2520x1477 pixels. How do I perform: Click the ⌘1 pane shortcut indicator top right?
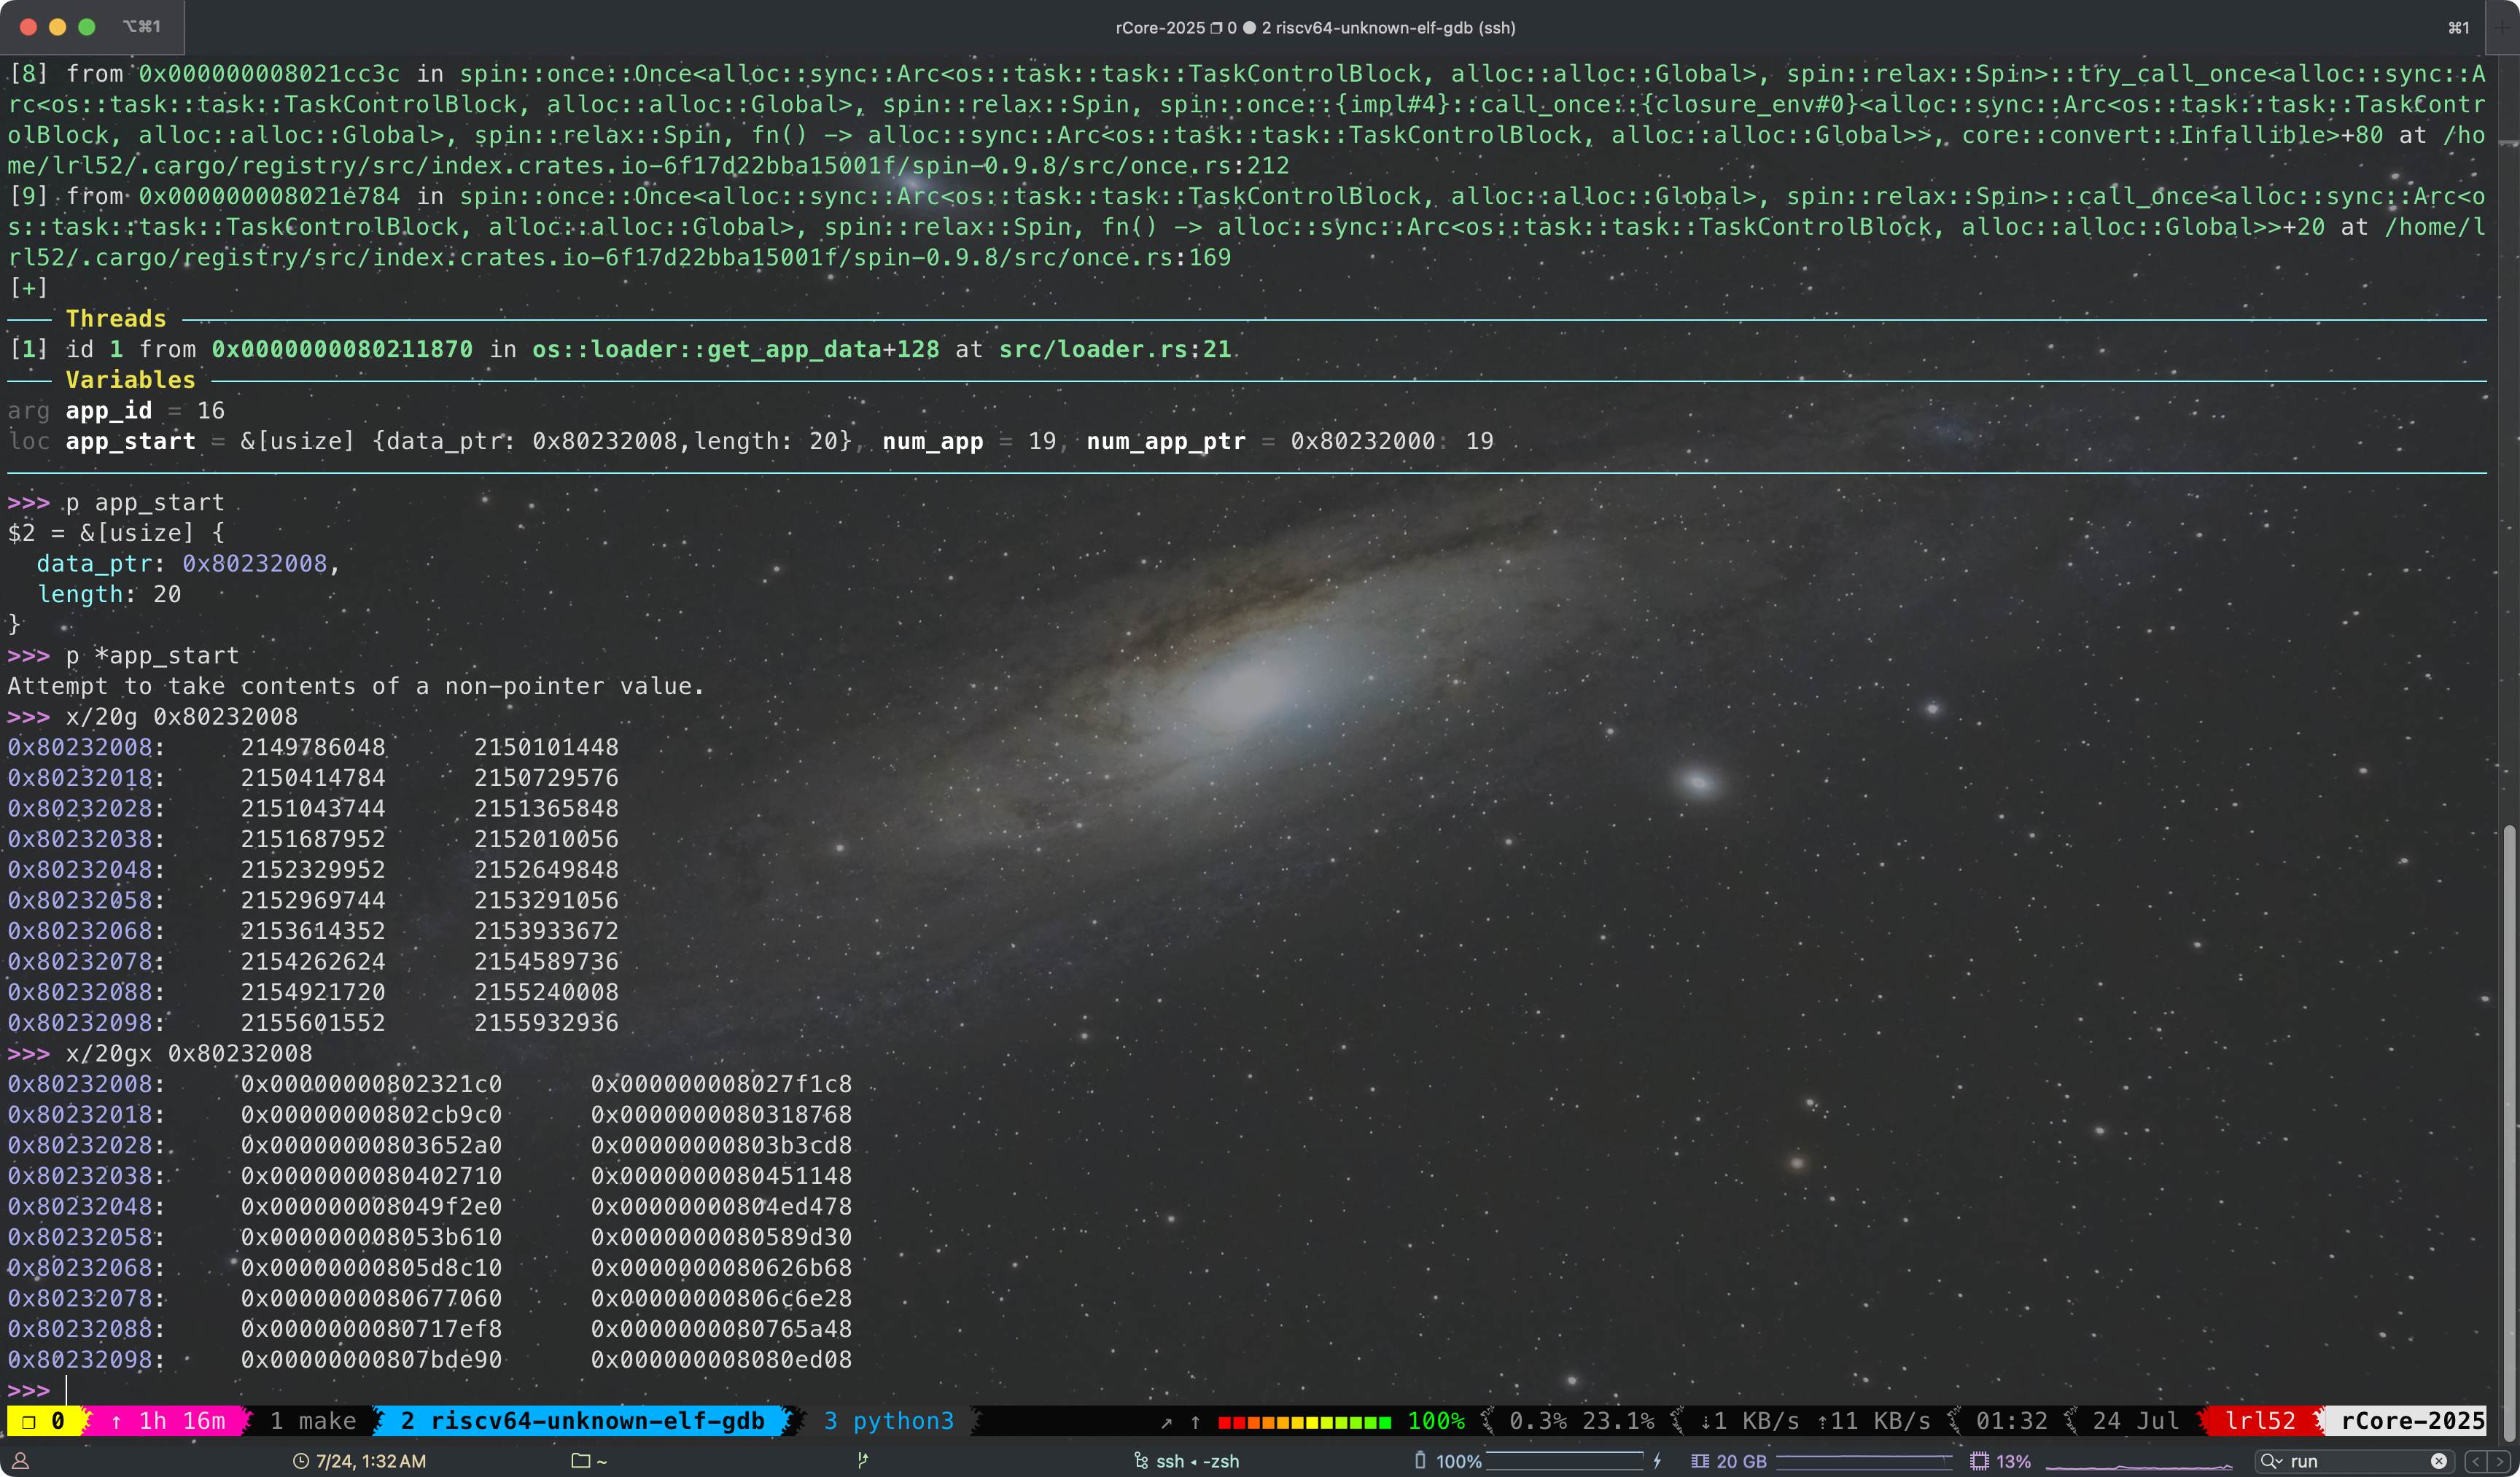[x=2459, y=27]
